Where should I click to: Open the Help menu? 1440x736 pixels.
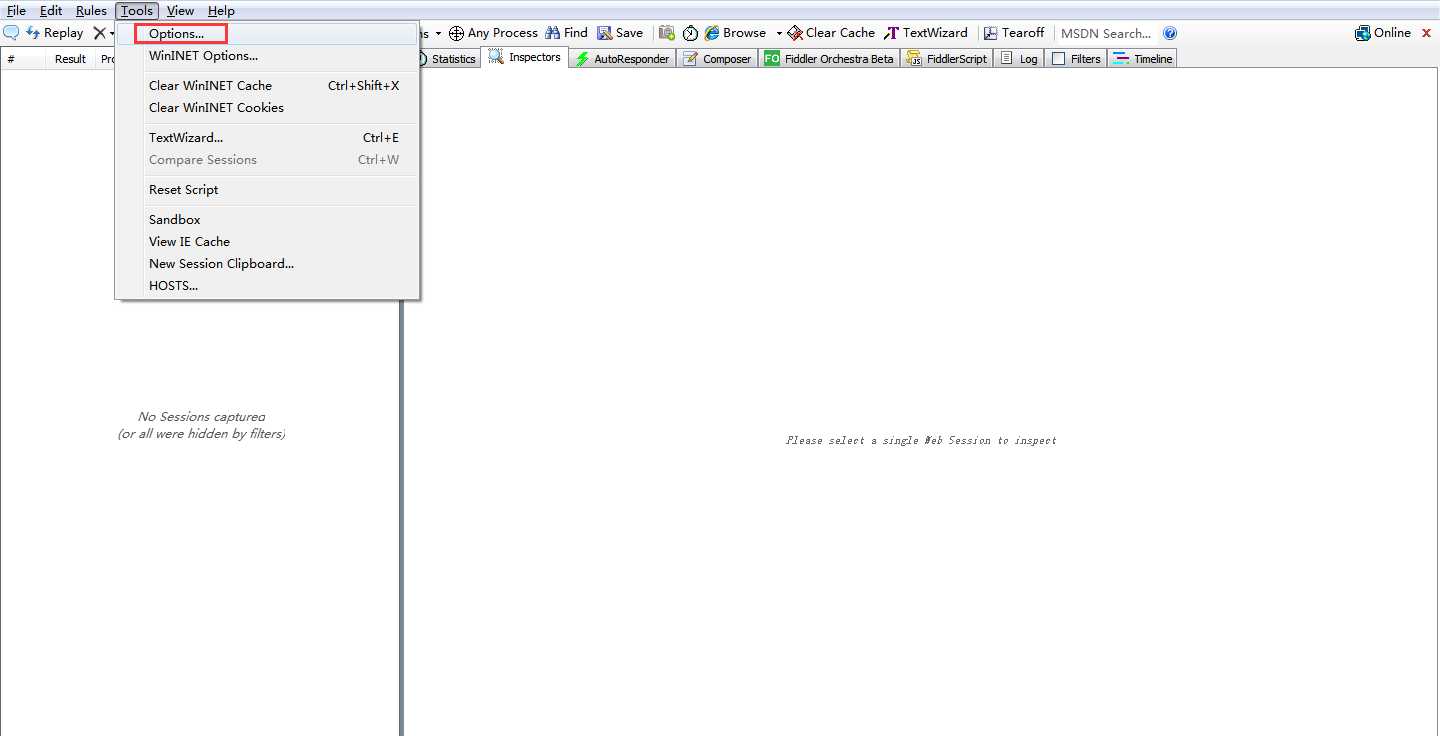221,11
